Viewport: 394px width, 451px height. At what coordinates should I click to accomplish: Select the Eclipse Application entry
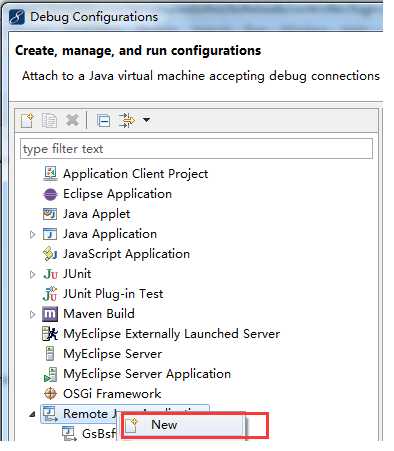point(117,194)
